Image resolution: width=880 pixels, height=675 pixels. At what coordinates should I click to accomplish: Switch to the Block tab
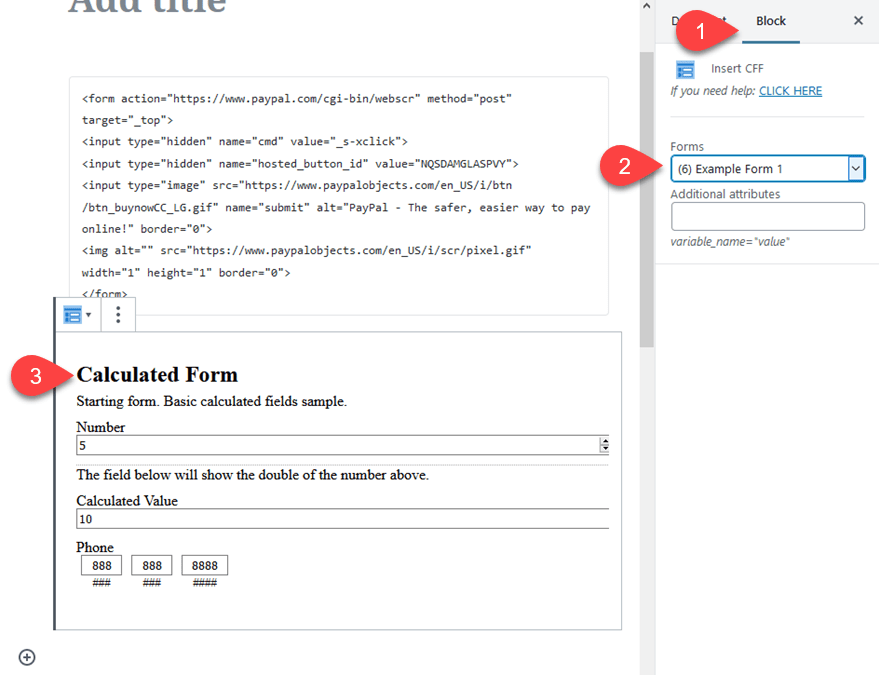point(771,20)
